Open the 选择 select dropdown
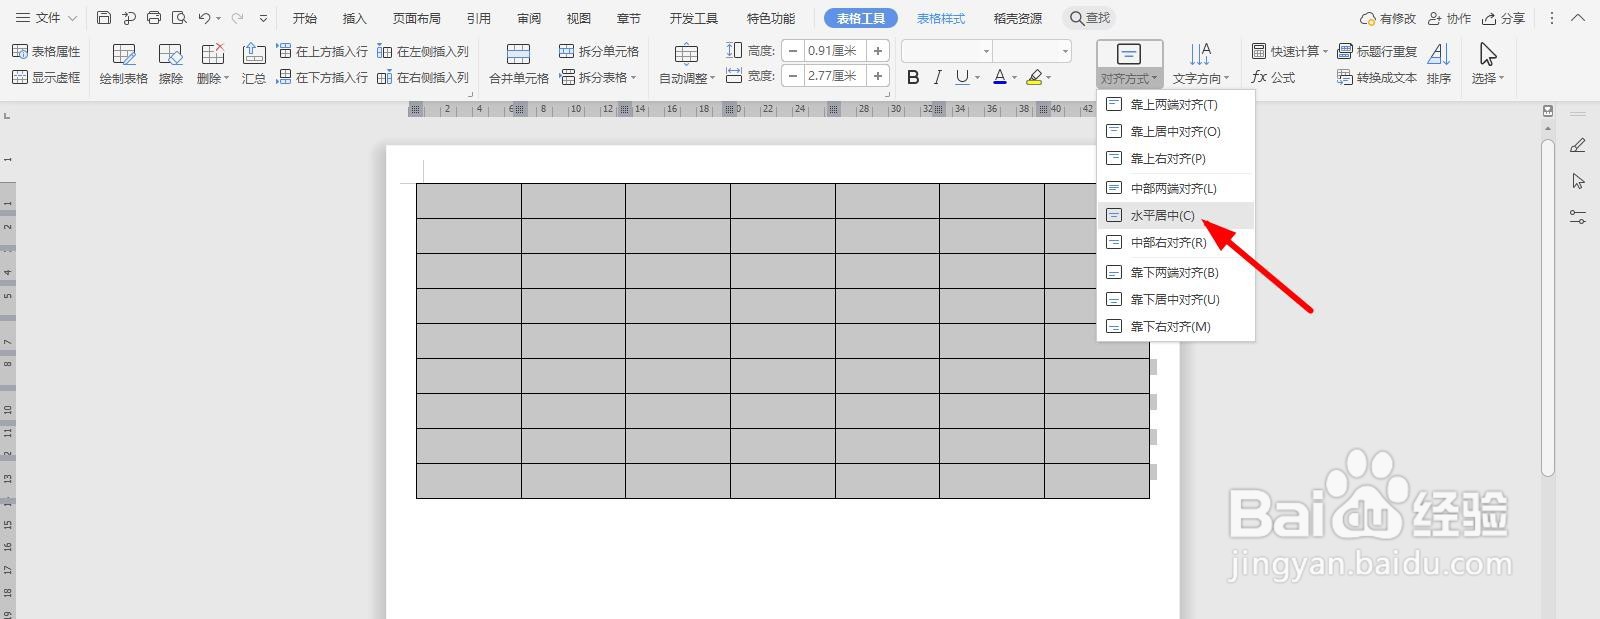This screenshot has height=619, width=1600. pos(1488,64)
